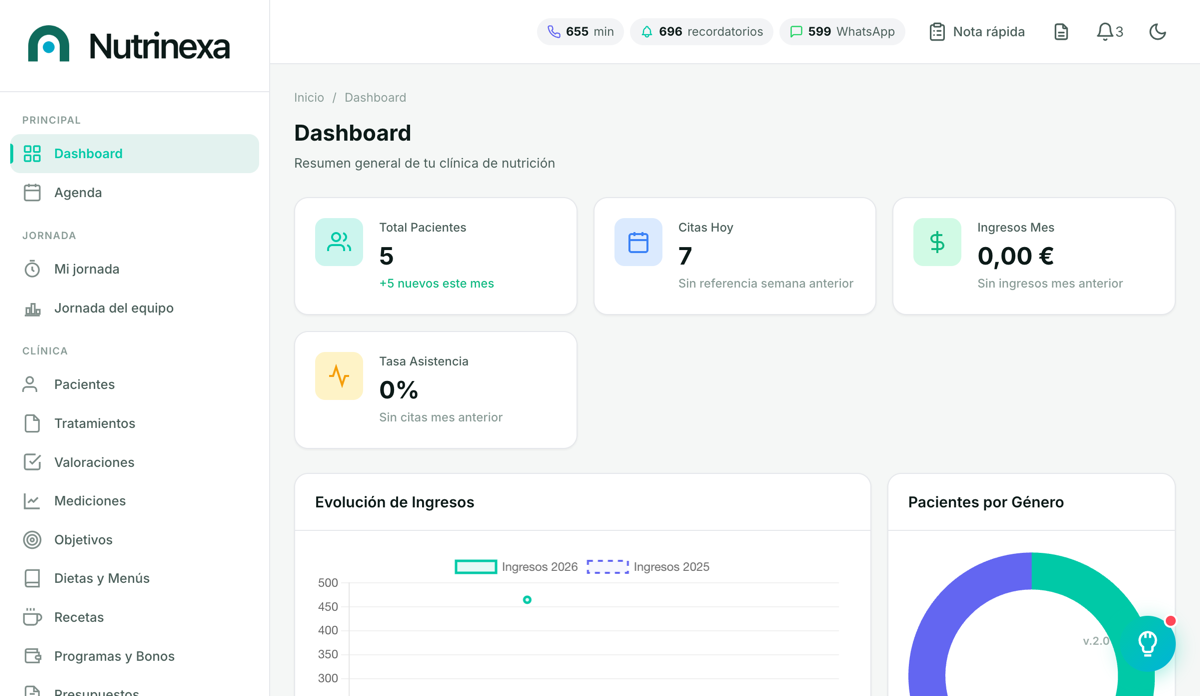Click the Nutrinexa logo icon

click(49, 45)
